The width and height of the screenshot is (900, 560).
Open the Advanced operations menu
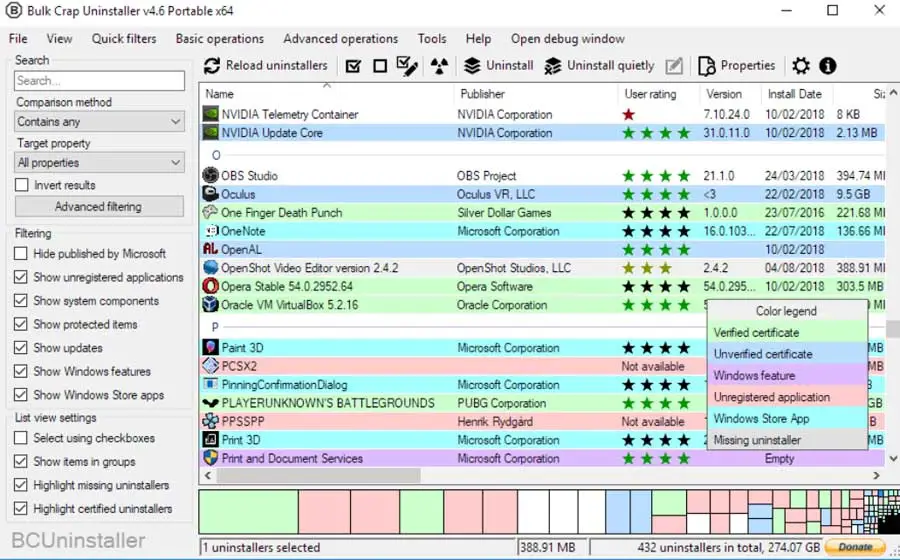click(x=340, y=38)
